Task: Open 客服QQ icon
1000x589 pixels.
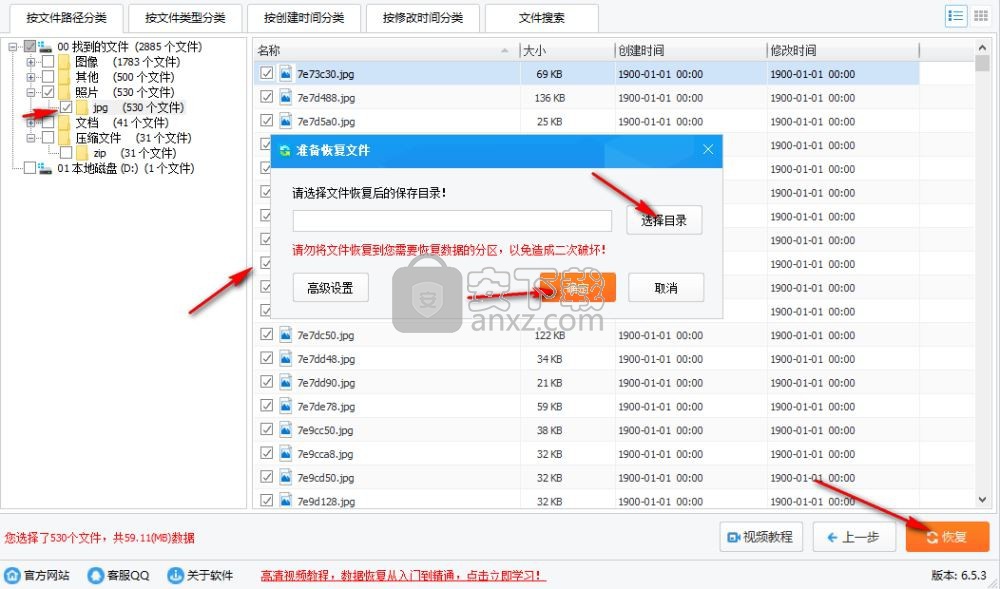Action: point(96,575)
